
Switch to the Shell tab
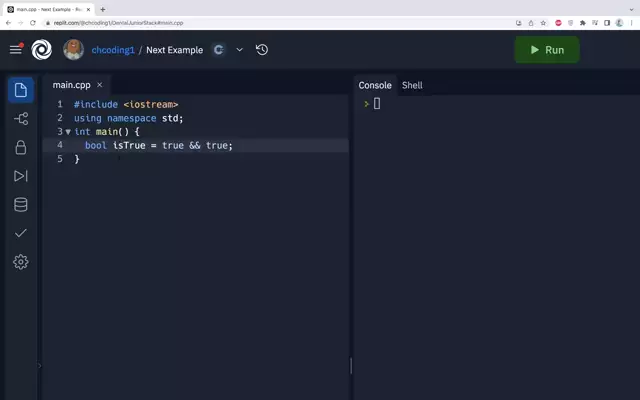point(412,85)
